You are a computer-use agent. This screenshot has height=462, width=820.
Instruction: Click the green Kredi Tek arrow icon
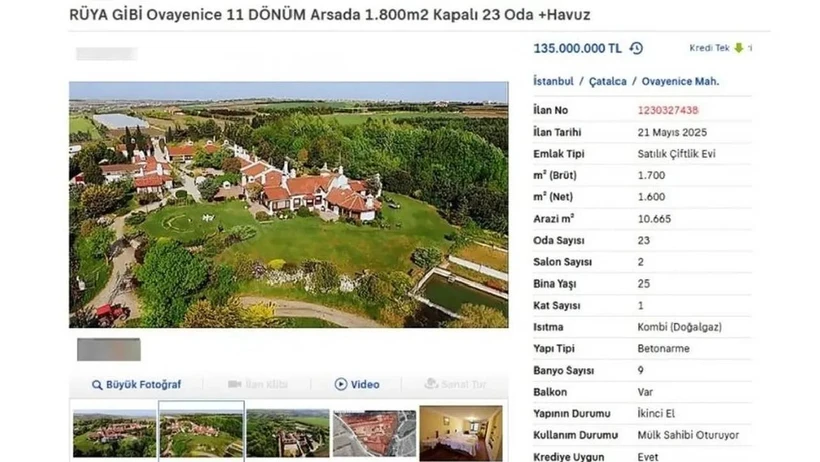click(738, 48)
